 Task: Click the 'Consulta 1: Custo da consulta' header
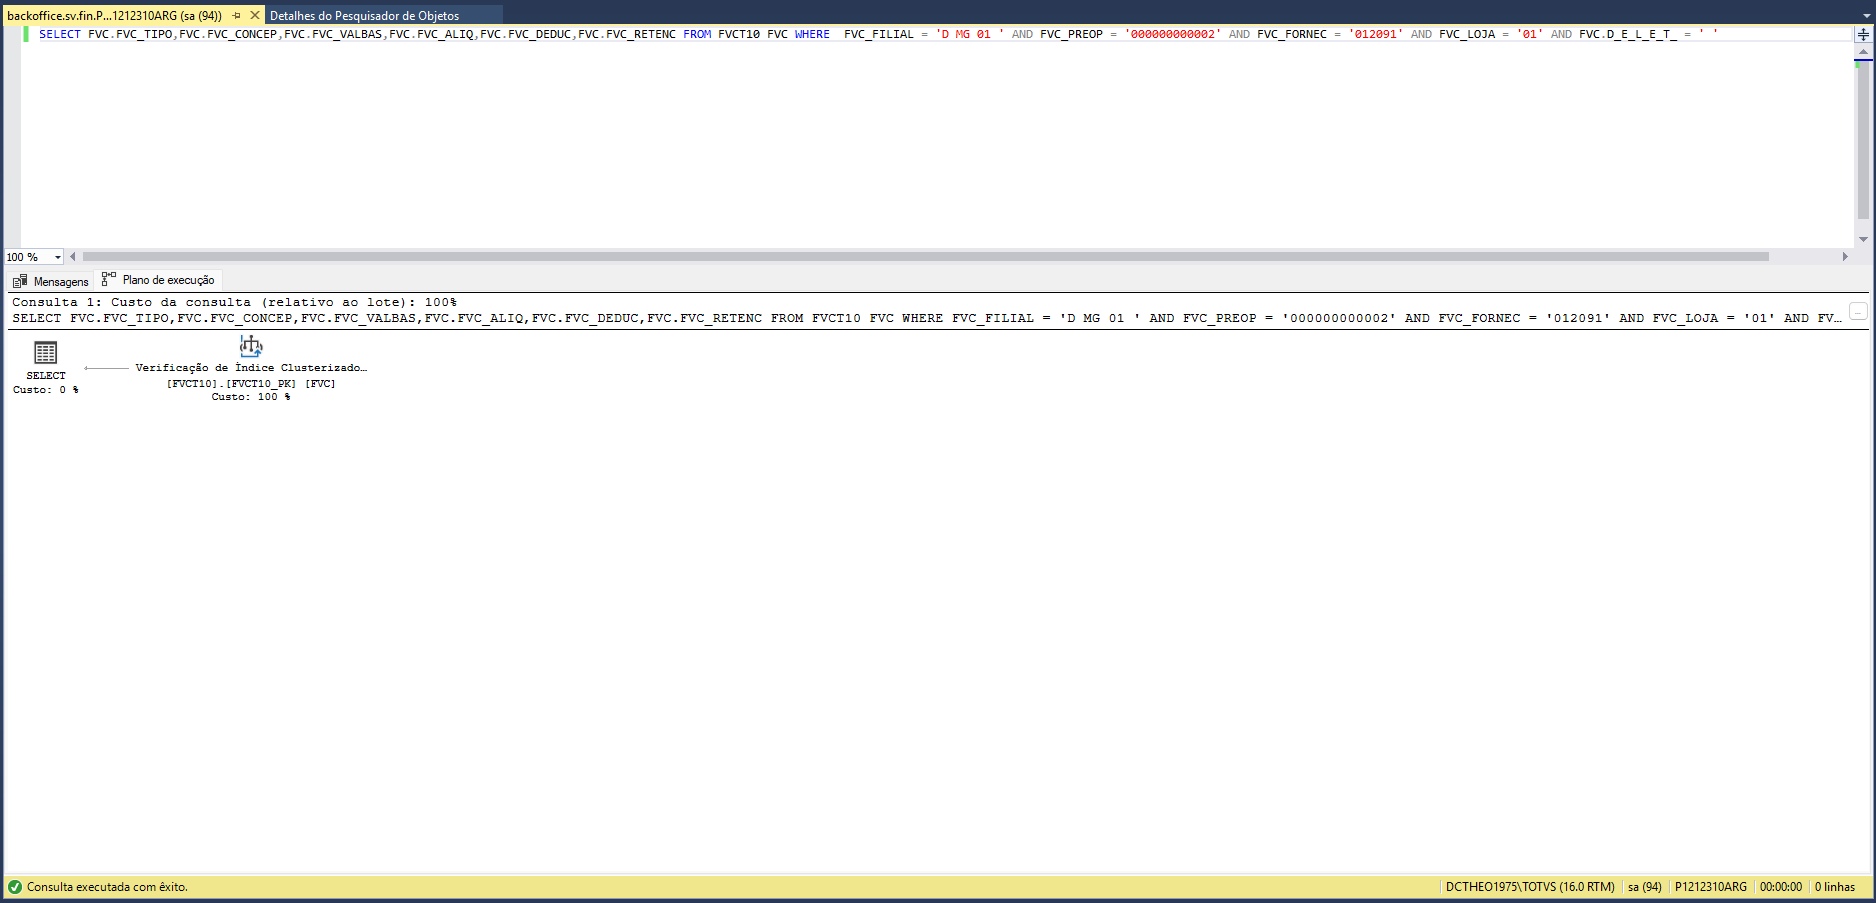(234, 302)
